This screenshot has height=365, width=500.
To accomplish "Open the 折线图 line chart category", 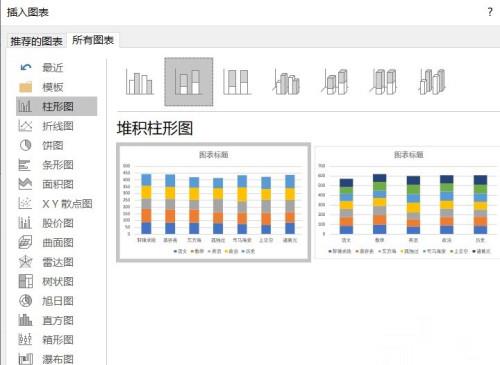I will click(x=57, y=126).
